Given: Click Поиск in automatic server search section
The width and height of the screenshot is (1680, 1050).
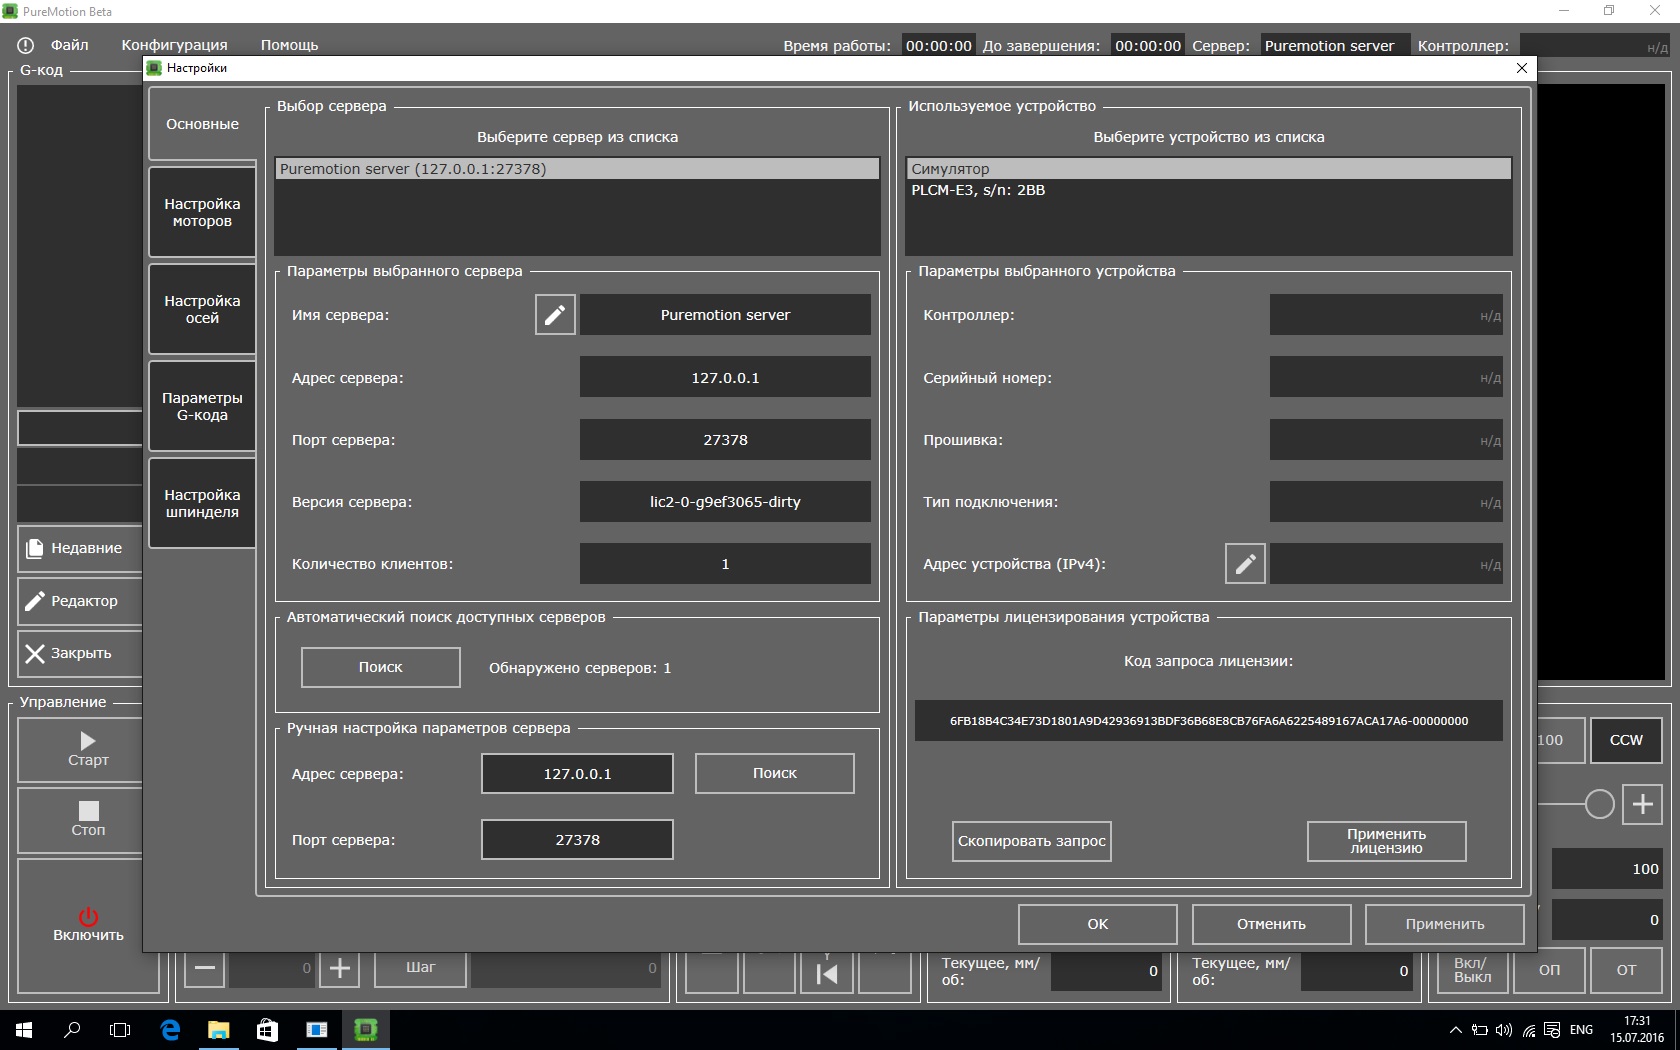Looking at the screenshot, I should [x=381, y=667].
